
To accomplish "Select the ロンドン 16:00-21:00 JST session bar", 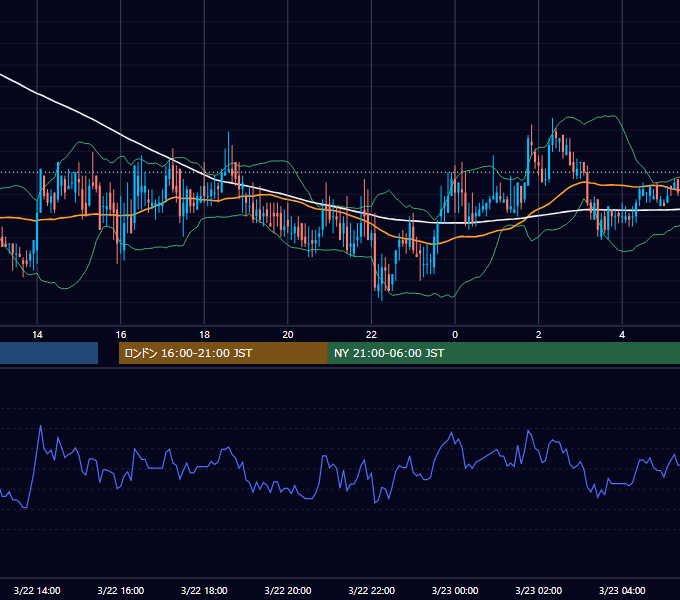I will 223,353.
